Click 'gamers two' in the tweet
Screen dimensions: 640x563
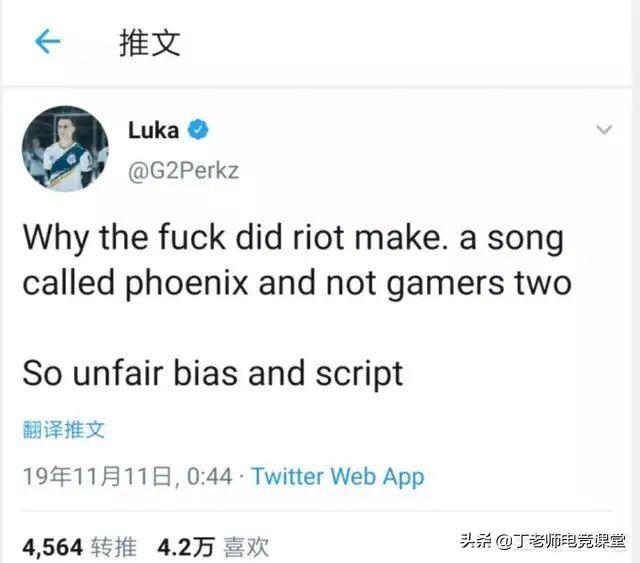(479, 283)
